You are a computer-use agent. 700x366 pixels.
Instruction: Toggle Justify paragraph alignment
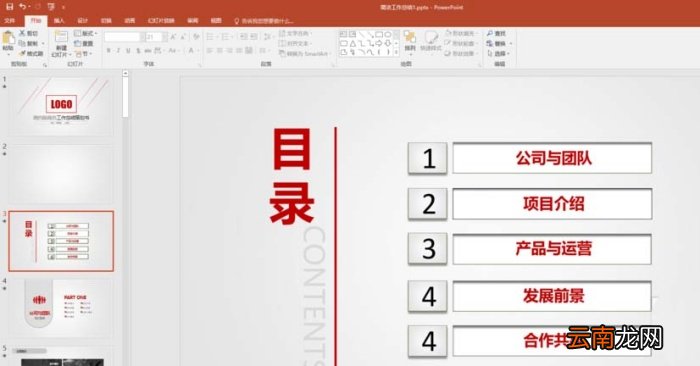click(x=239, y=51)
